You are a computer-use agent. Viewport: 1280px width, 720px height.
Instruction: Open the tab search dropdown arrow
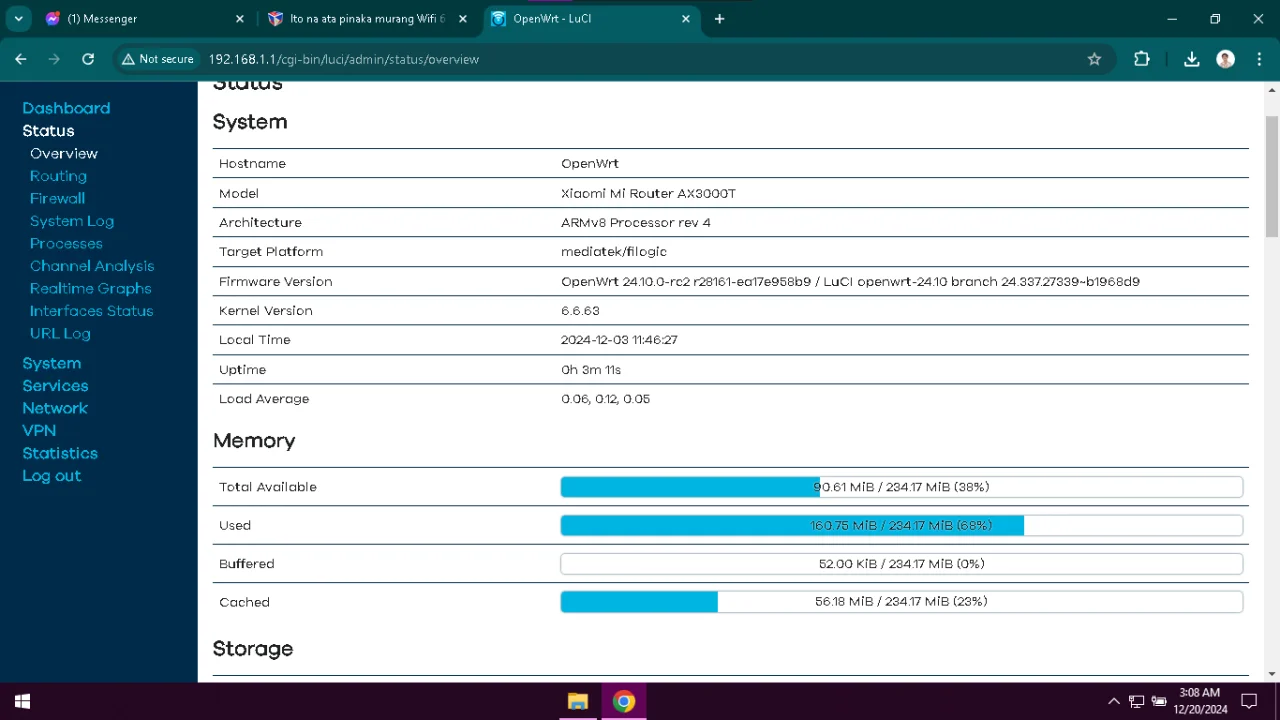coord(18,19)
